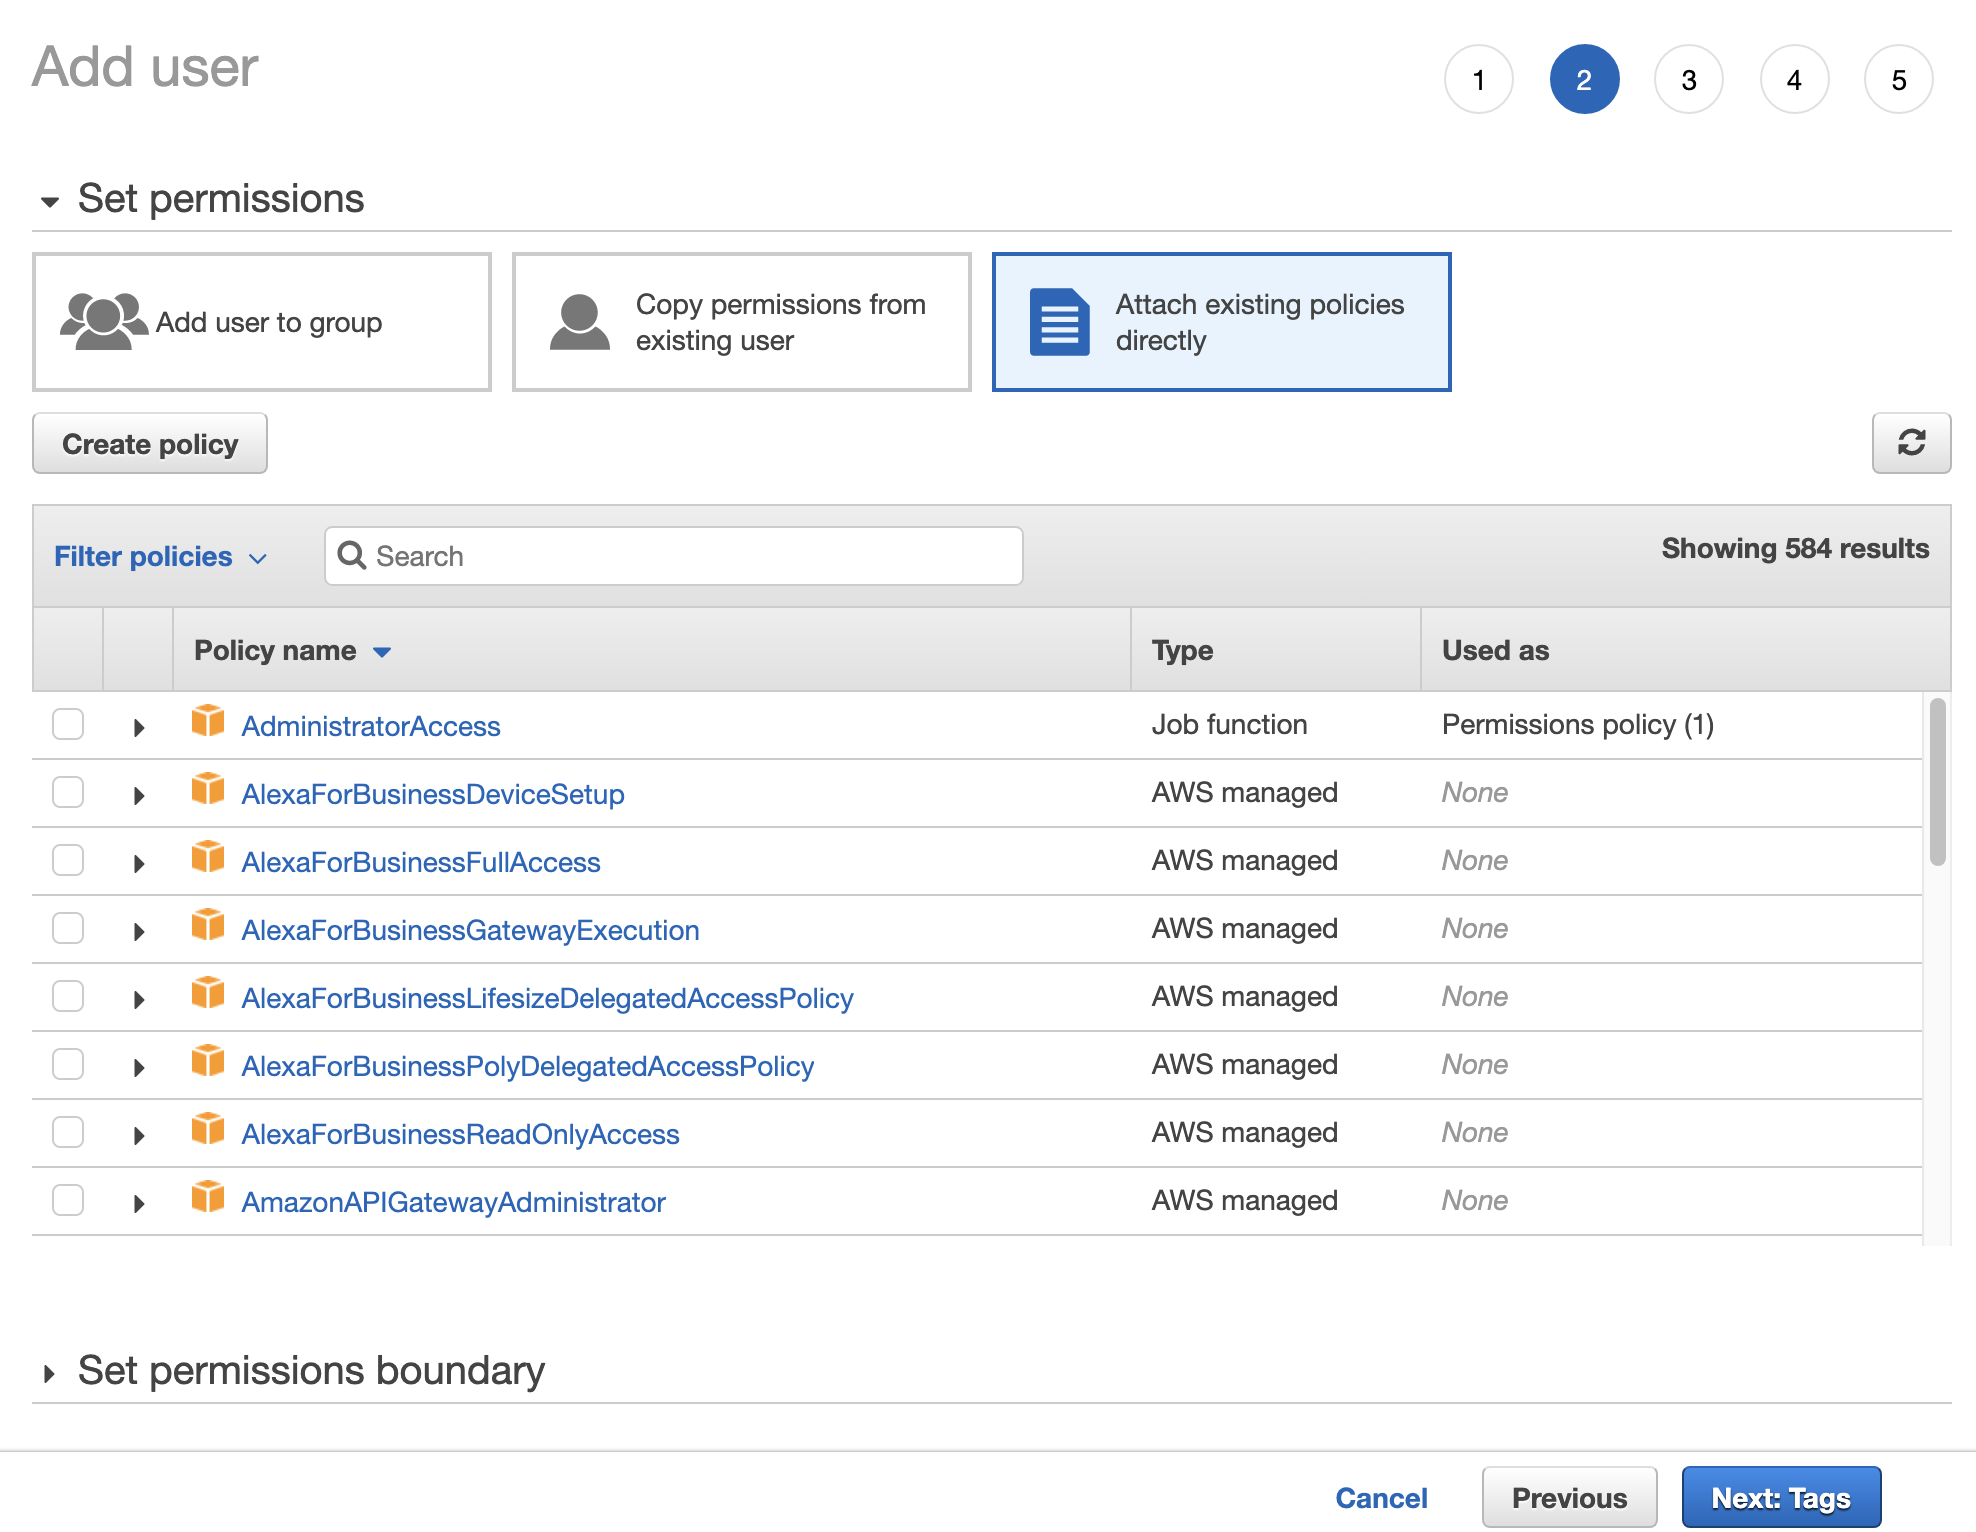The width and height of the screenshot is (1976, 1532).
Task: Expand AlexaForBusinessGatewayExecution policy details arrow
Action: pyautogui.click(x=139, y=931)
